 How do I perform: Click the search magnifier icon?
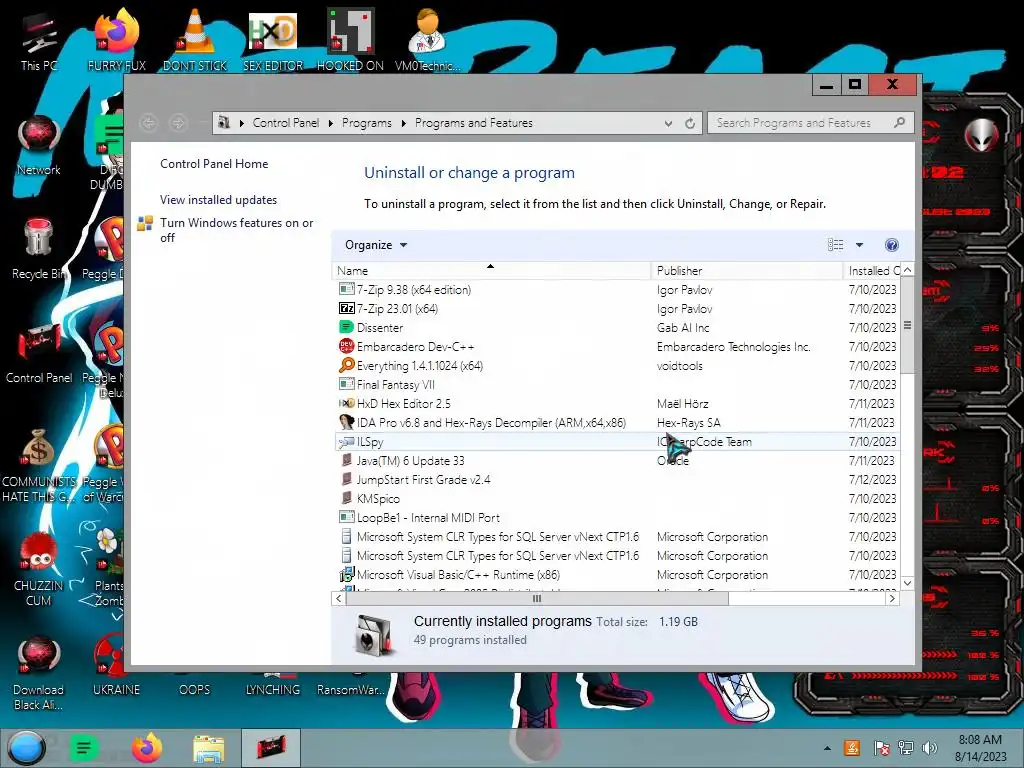click(899, 122)
